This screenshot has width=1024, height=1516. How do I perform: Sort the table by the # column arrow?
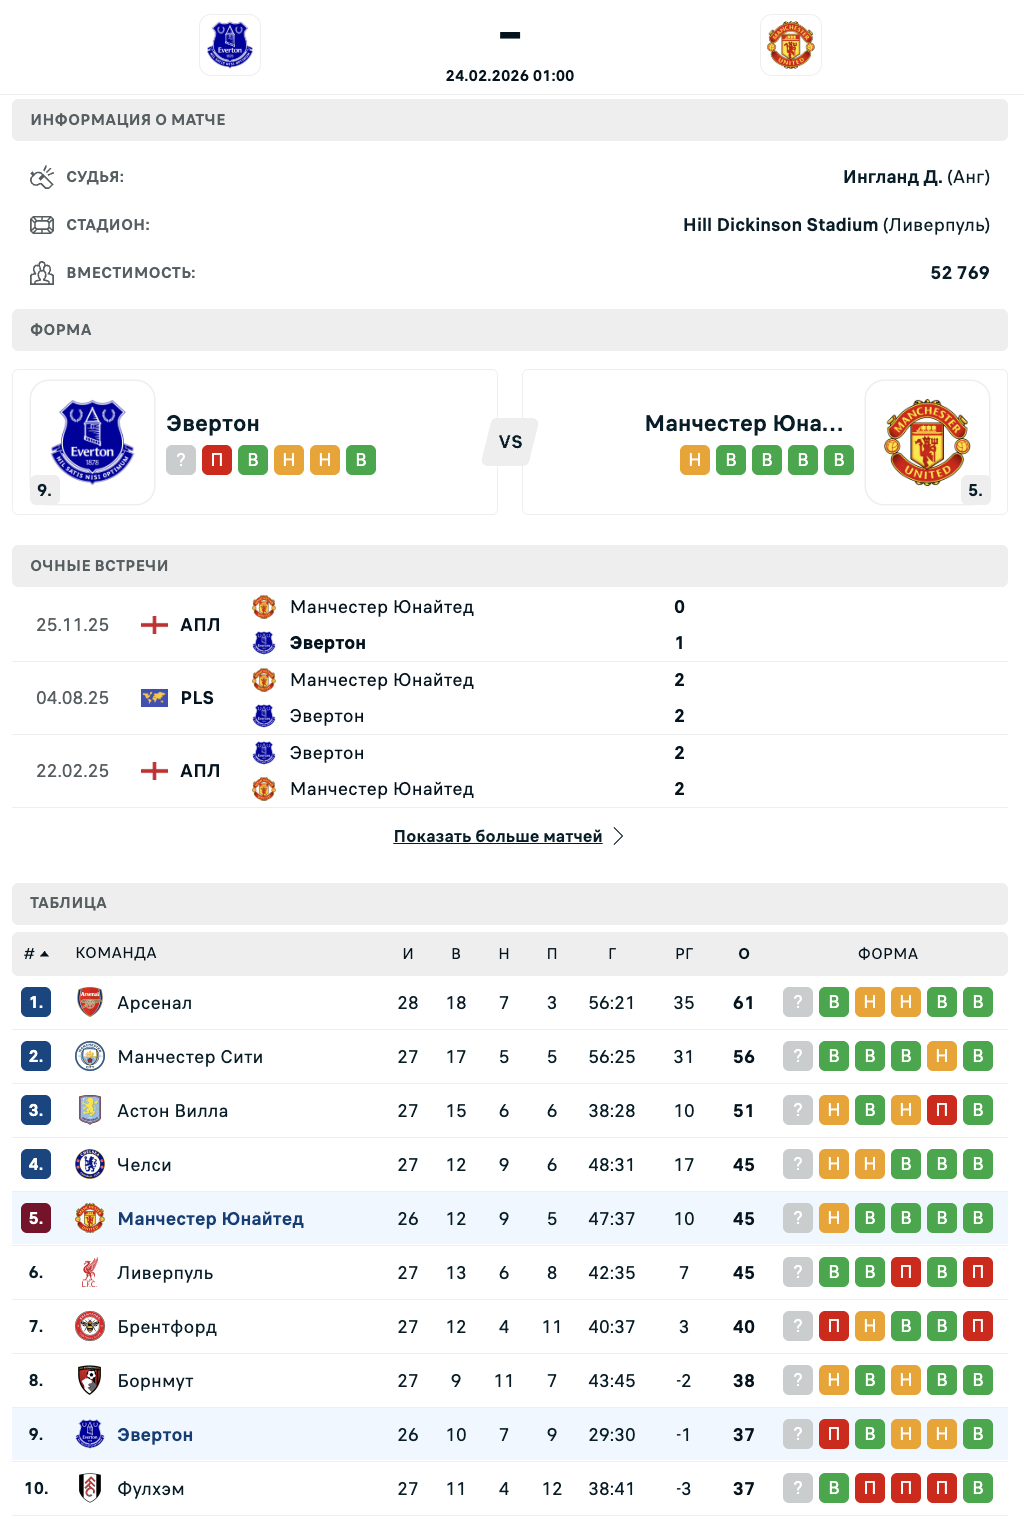[44, 954]
